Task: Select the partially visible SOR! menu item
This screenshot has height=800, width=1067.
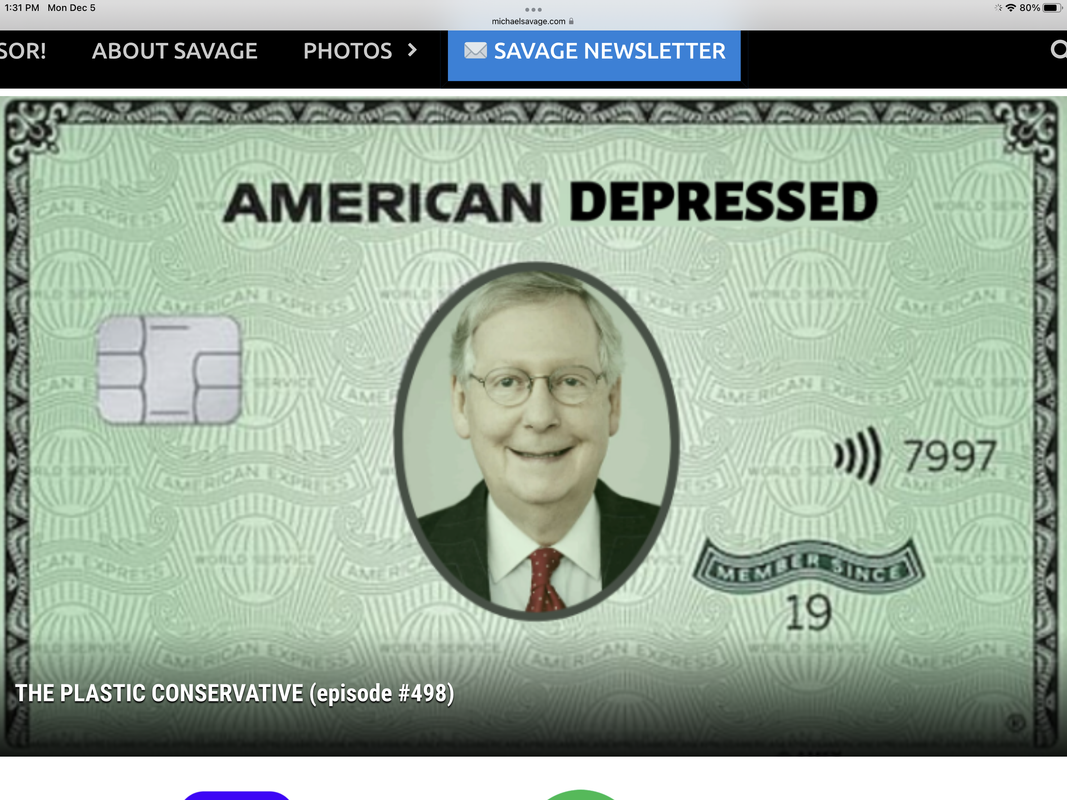Action: click(23, 51)
